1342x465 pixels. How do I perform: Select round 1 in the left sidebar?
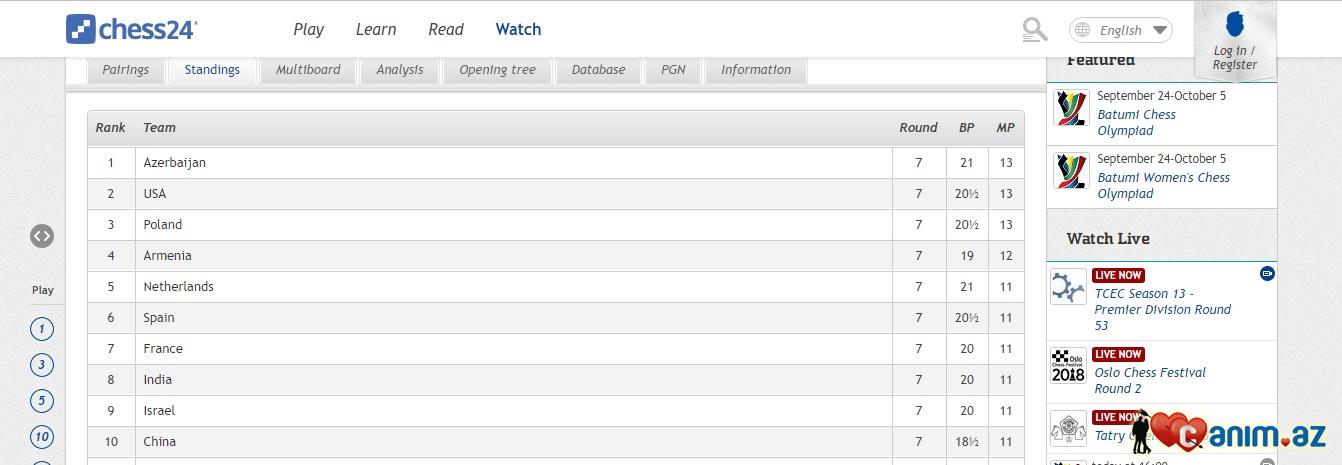point(41,329)
